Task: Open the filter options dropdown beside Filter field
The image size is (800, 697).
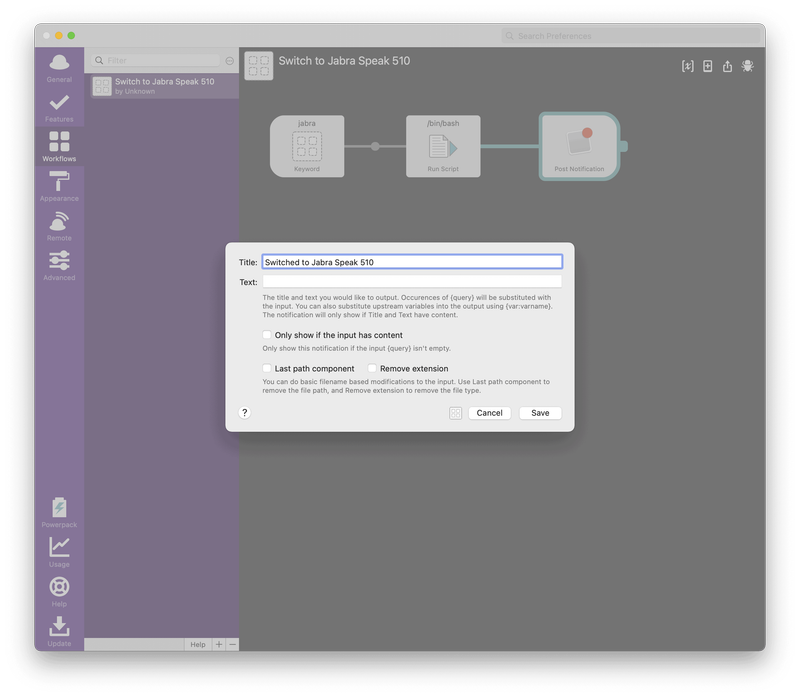Action: point(230,61)
